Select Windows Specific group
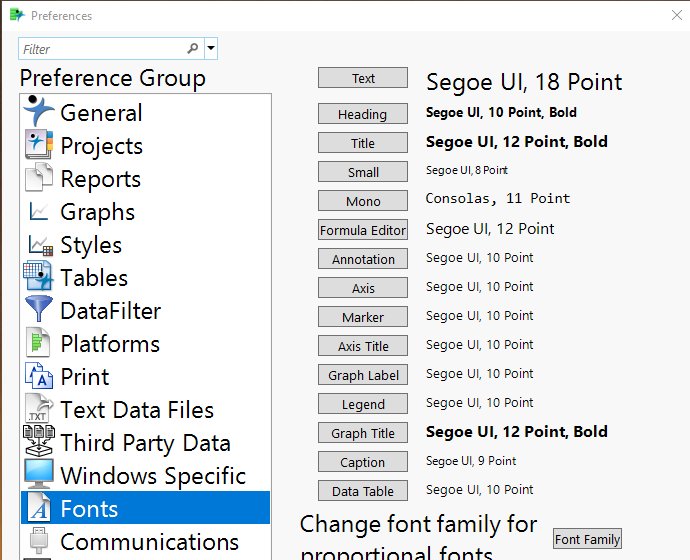The height and width of the screenshot is (560, 690). [x=145, y=475]
